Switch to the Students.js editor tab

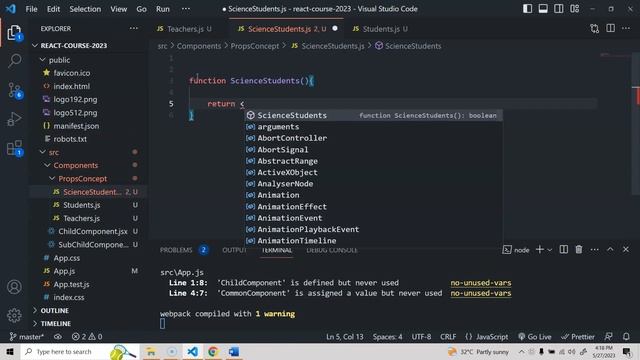tap(380, 29)
